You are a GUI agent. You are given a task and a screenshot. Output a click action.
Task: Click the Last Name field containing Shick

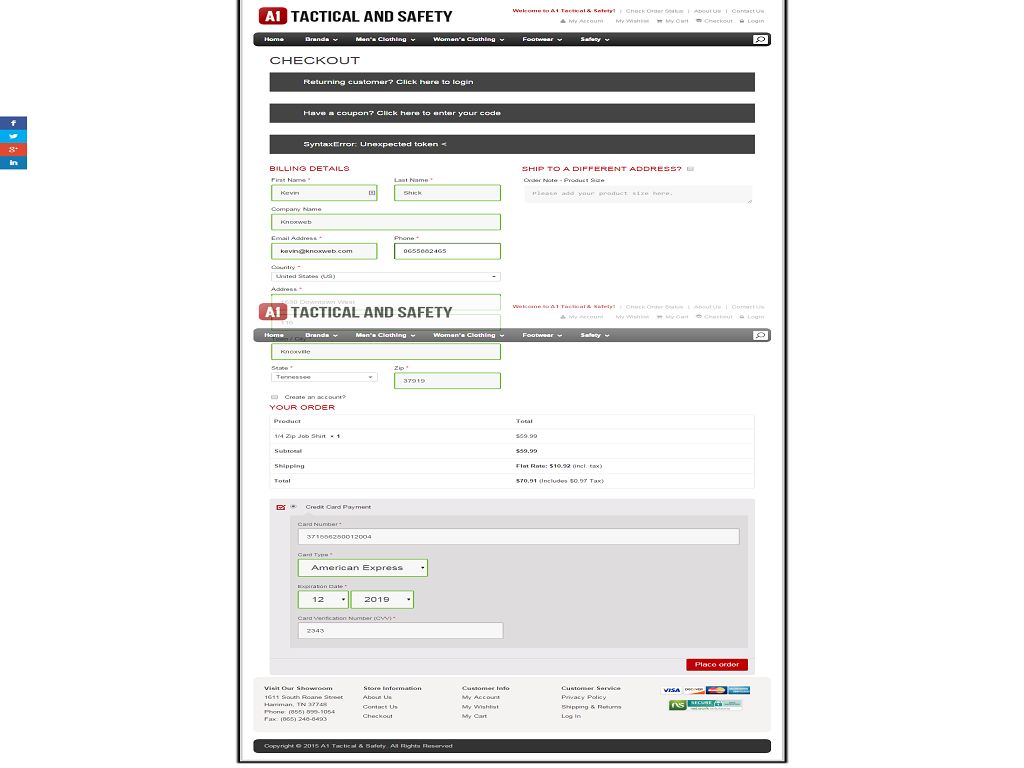447,193
